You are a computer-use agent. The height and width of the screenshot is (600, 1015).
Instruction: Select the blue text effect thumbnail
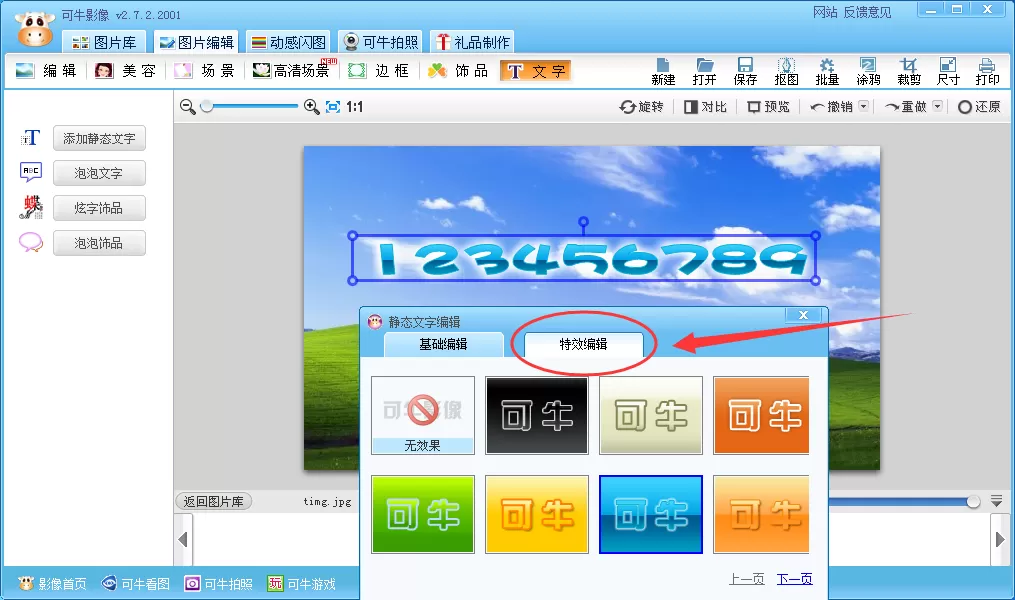point(651,515)
